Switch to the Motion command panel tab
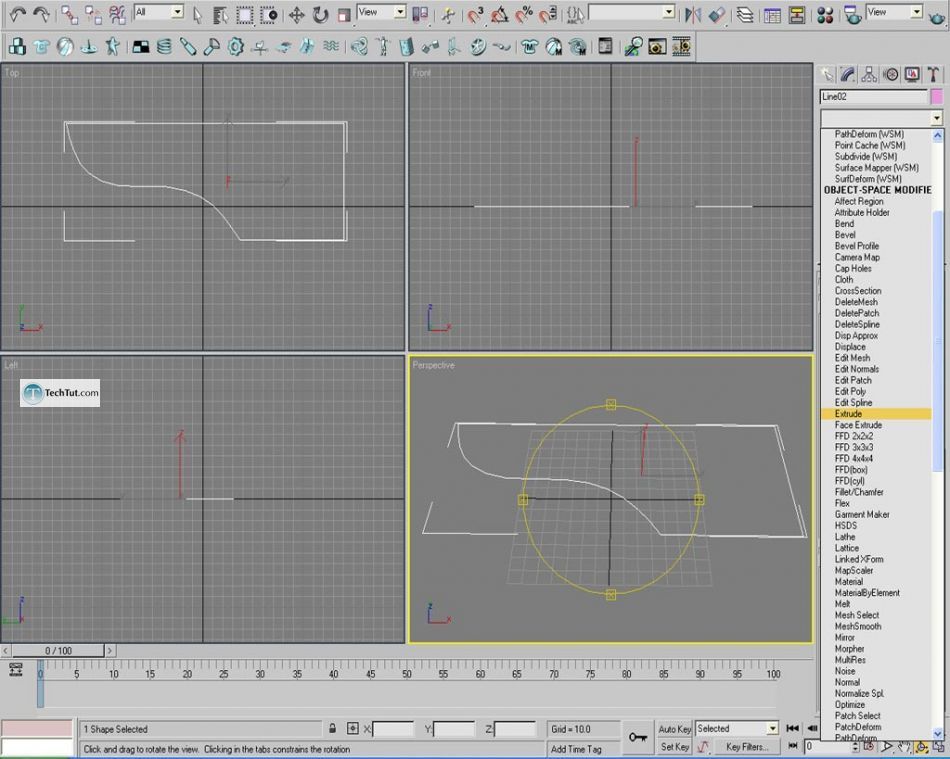This screenshot has height=759, width=950. (x=890, y=75)
